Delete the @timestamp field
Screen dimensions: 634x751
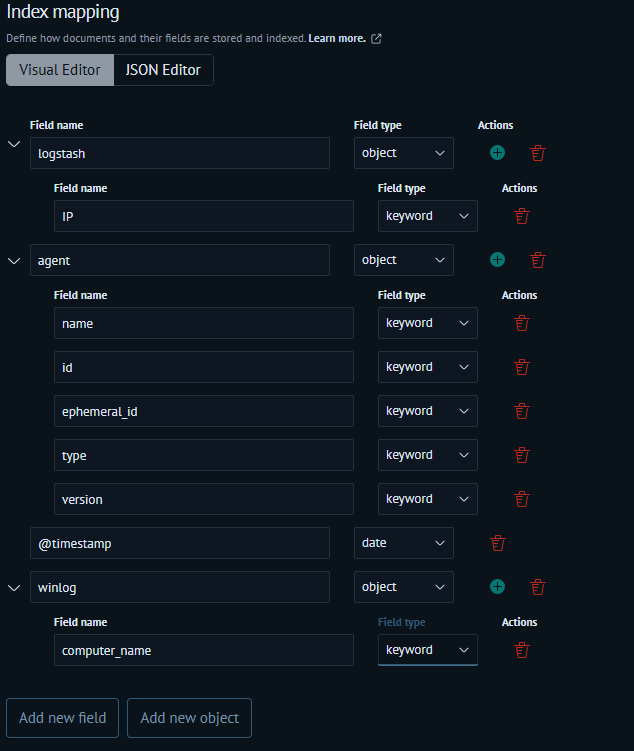coord(498,543)
